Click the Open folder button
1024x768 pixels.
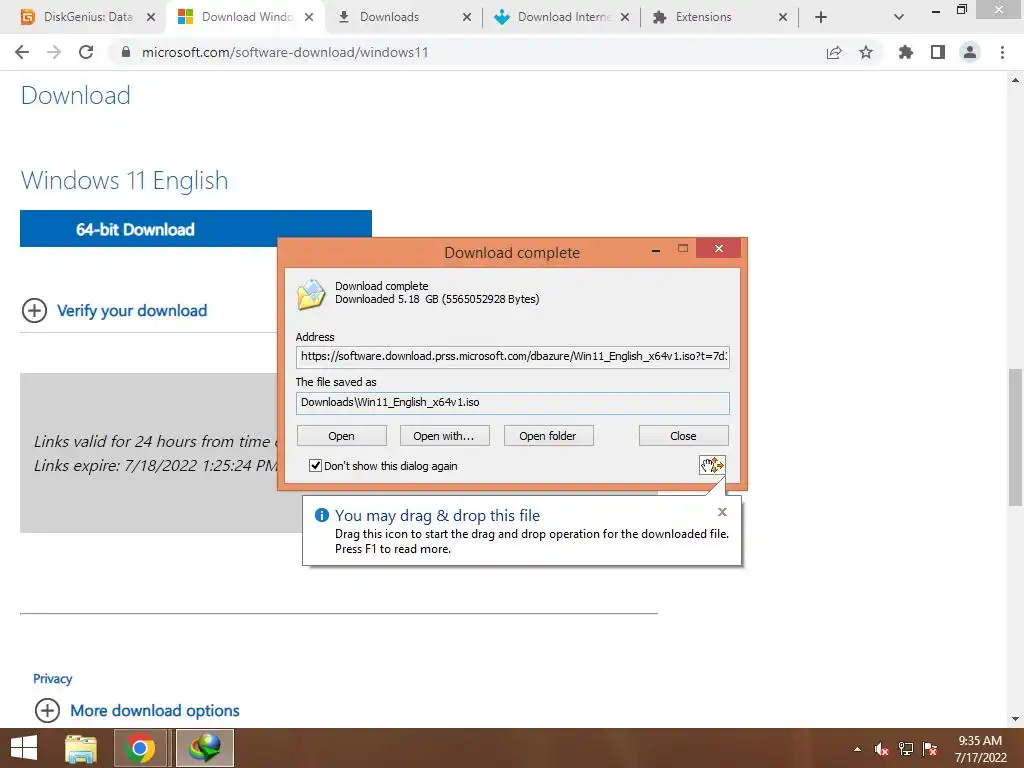coord(548,436)
